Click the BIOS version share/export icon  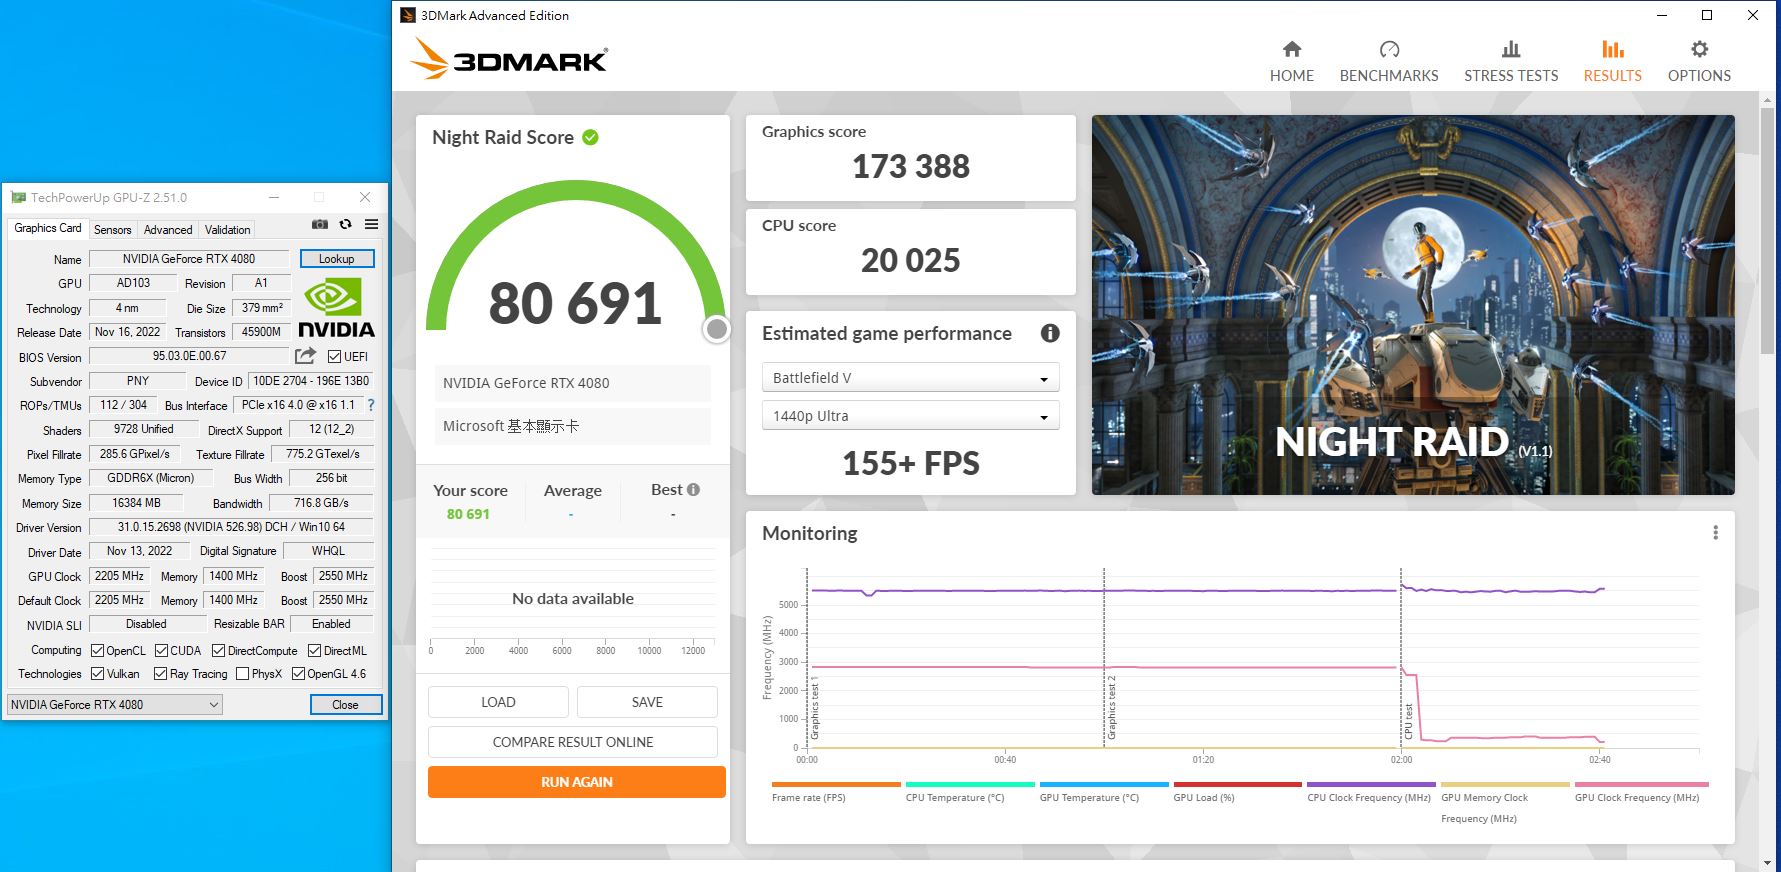[x=306, y=356]
